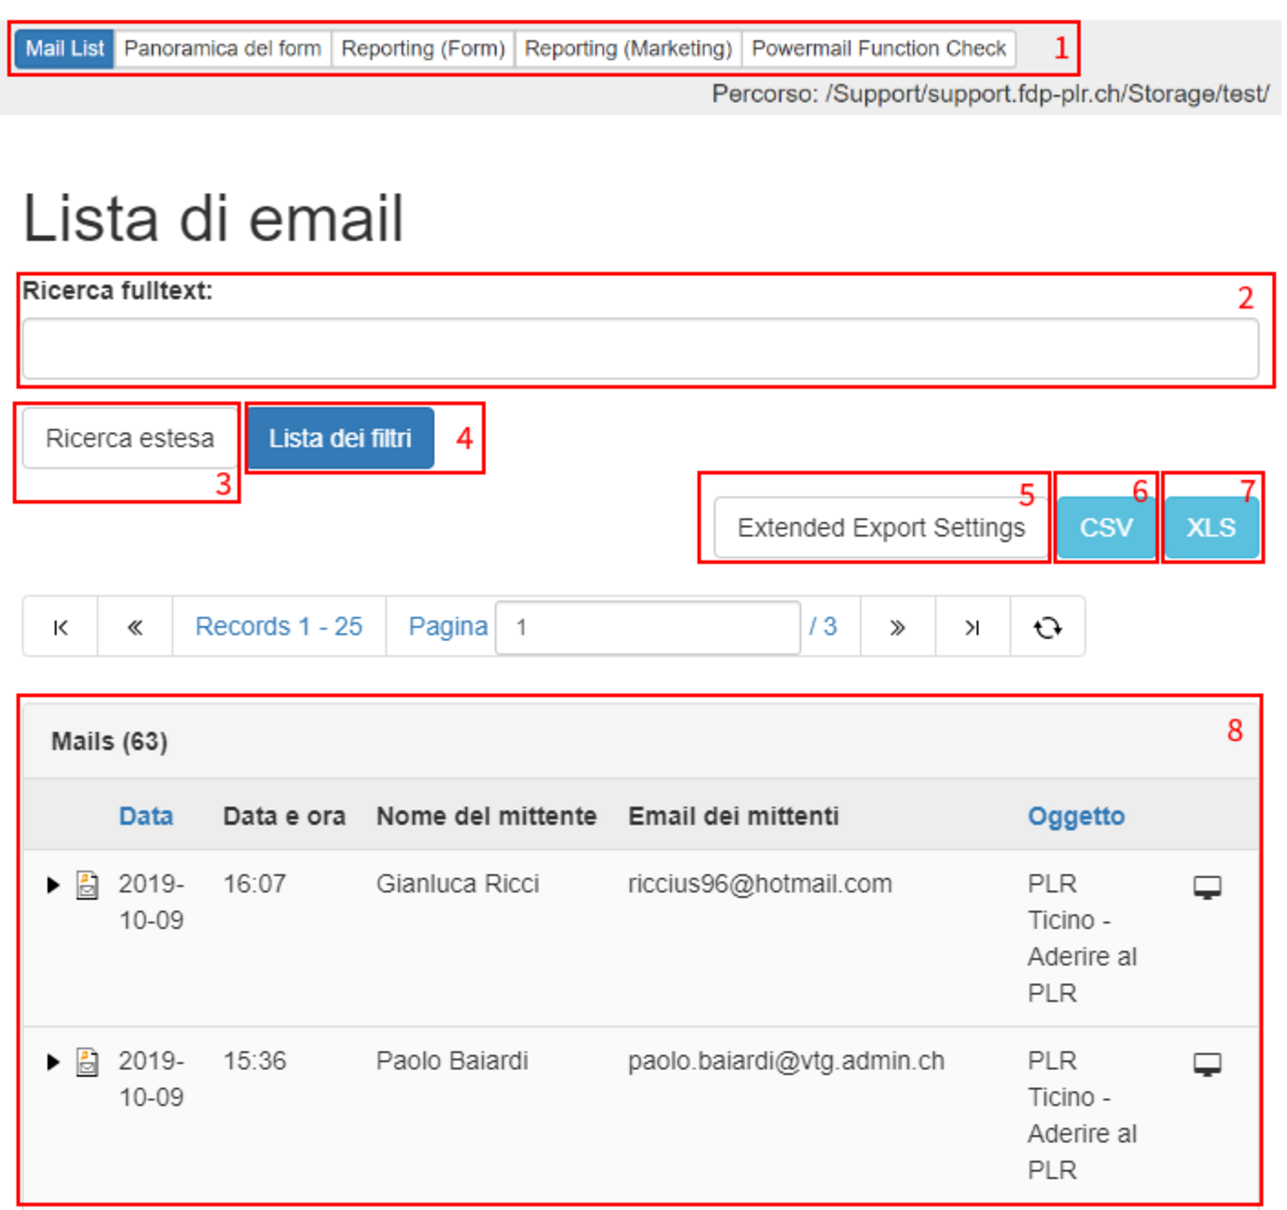The width and height of the screenshot is (1287, 1210).
Task: Export mails as CSV
Action: (x=1106, y=528)
